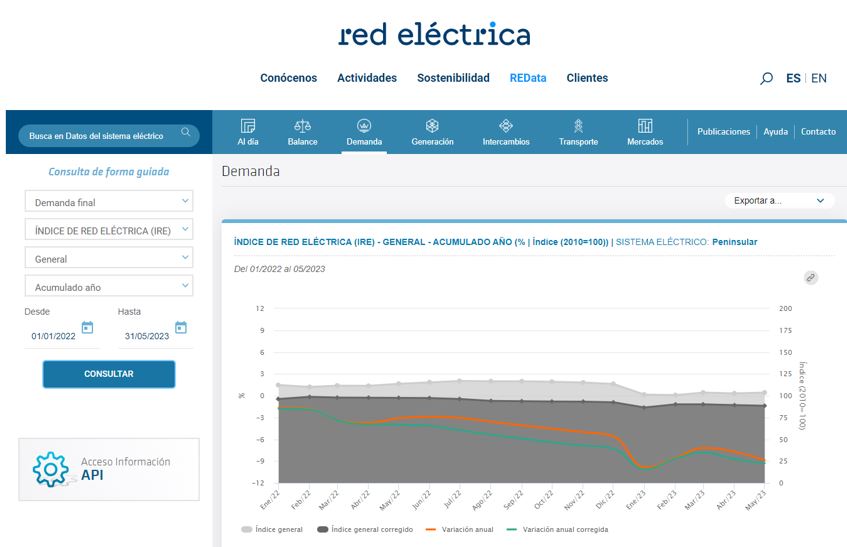Click the CONSULTAR button
This screenshot has width=847, height=547.
click(109, 374)
